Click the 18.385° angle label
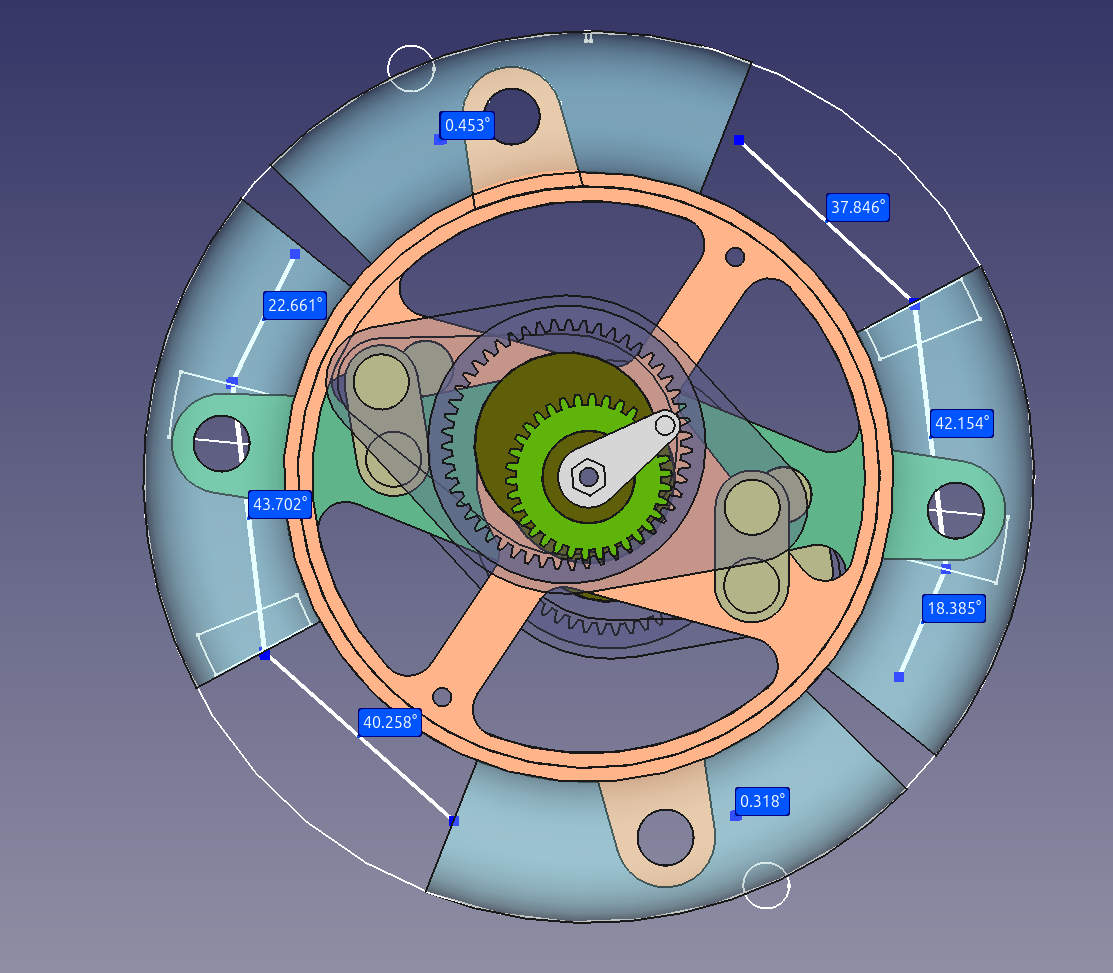Image resolution: width=1113 pixels, height=973 pixels. coord(954,608)
